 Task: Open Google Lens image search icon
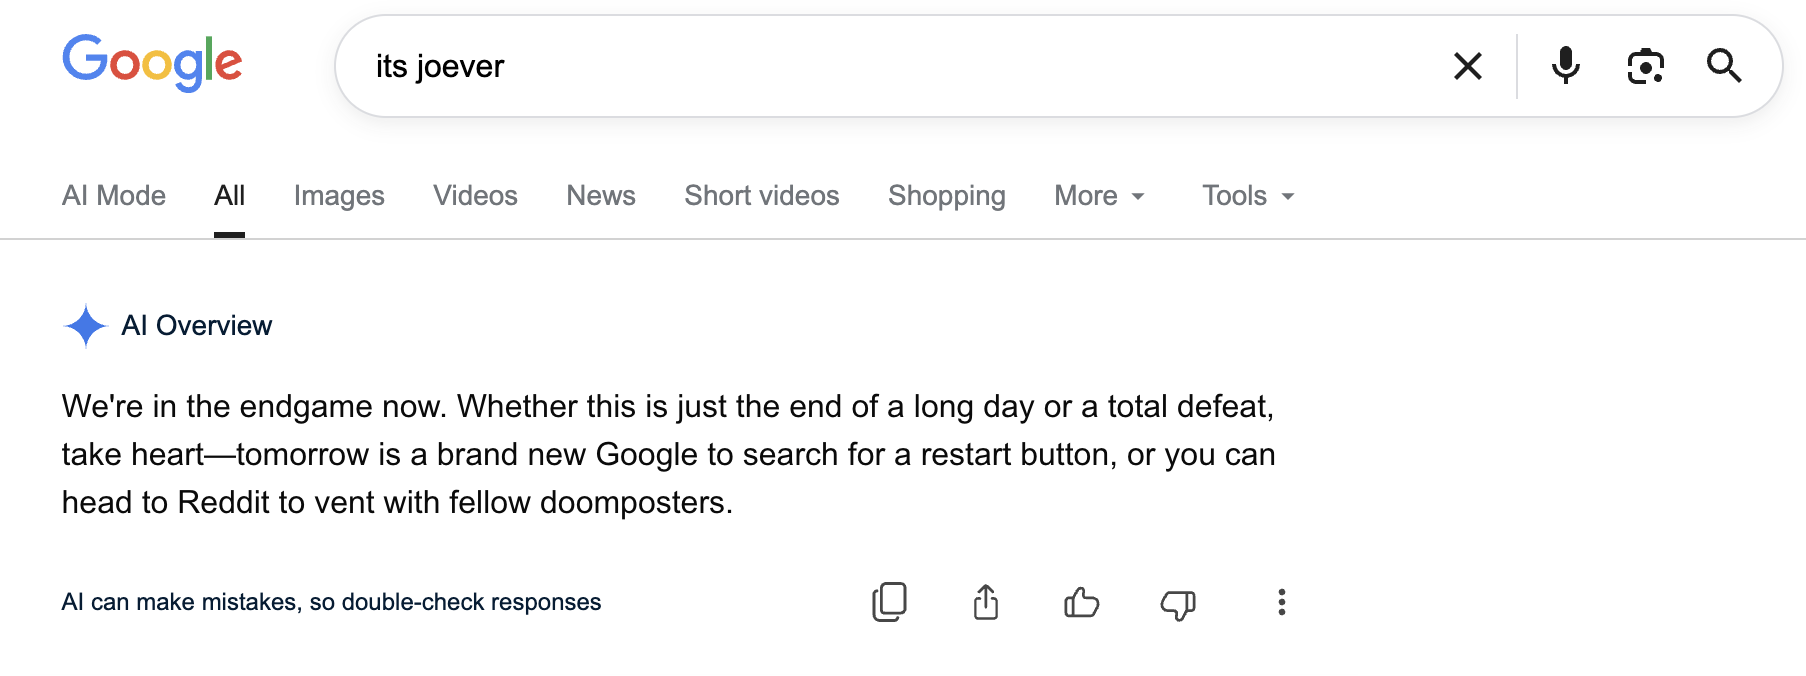click(x=1645, y=66)
